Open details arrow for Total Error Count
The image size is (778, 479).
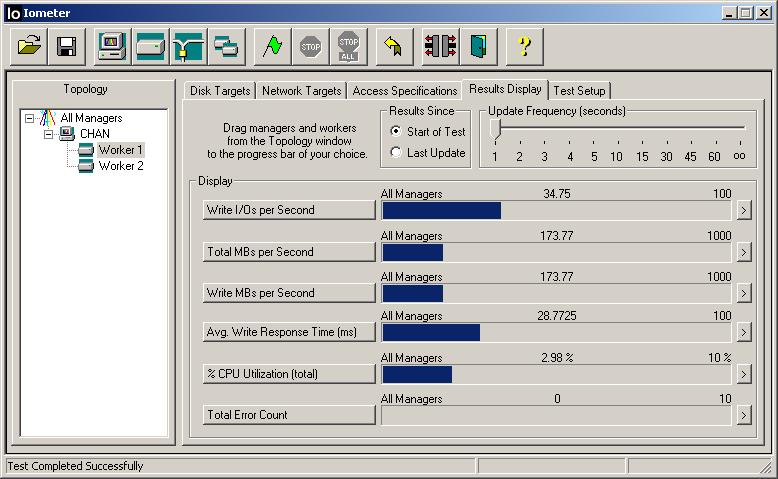(743, 415)
